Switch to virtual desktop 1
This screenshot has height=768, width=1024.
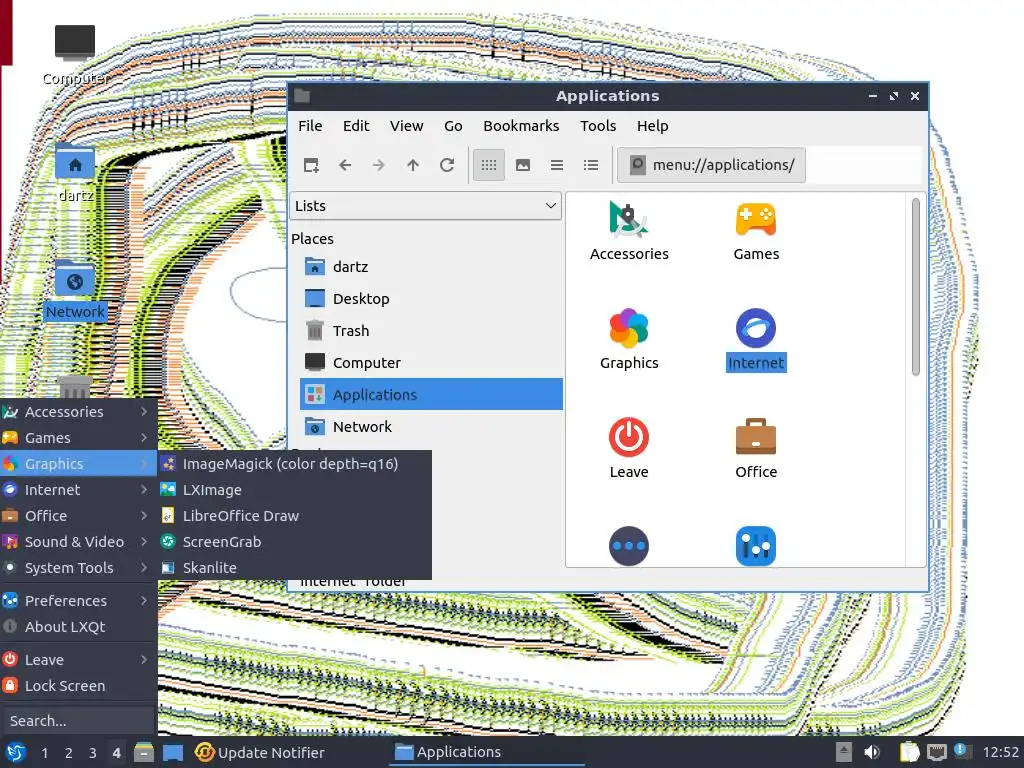coord(44,753)
